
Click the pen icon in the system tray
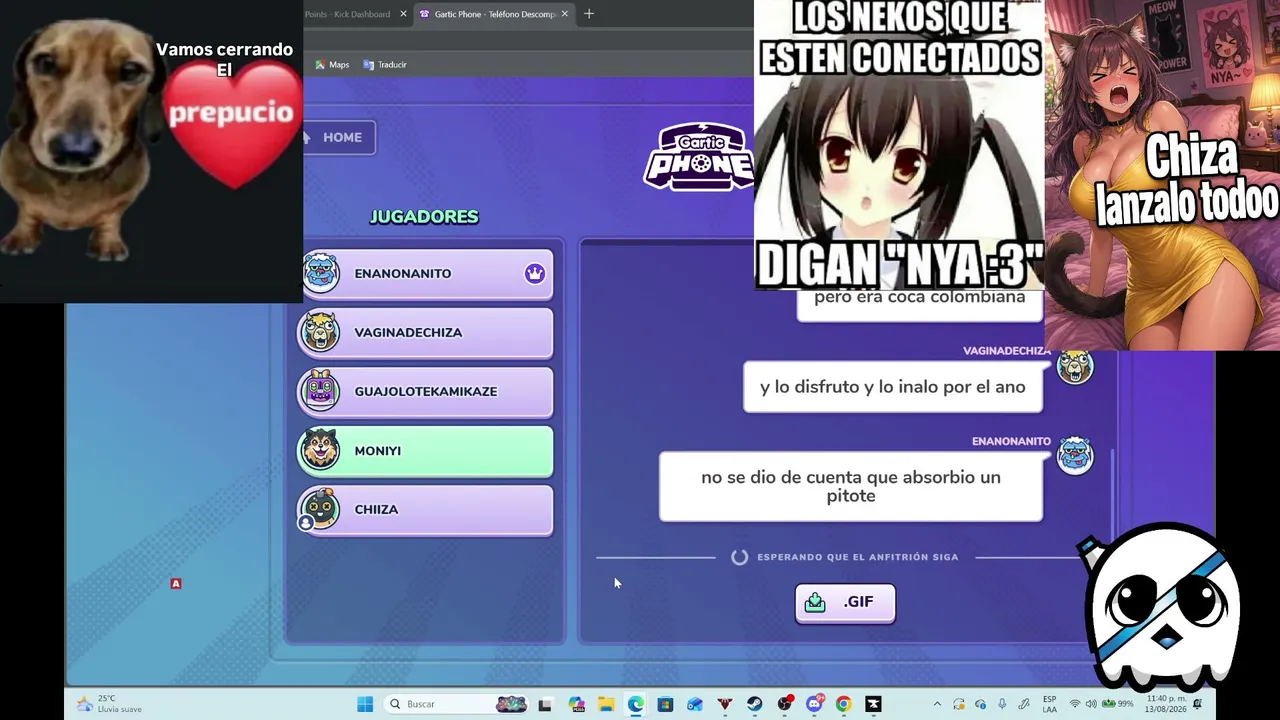tap(1024, 704)
